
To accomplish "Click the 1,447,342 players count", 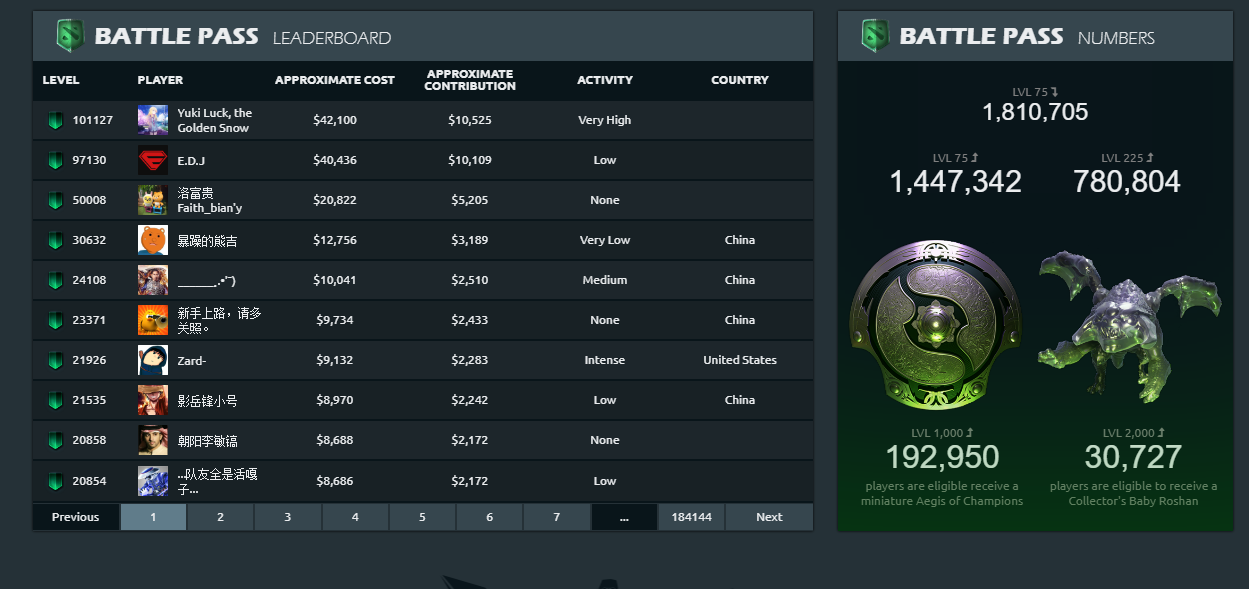I will (955, 182).
